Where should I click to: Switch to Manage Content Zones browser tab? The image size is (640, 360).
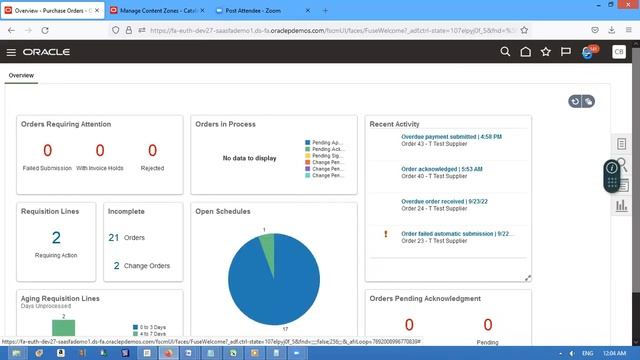pos(157,11)
